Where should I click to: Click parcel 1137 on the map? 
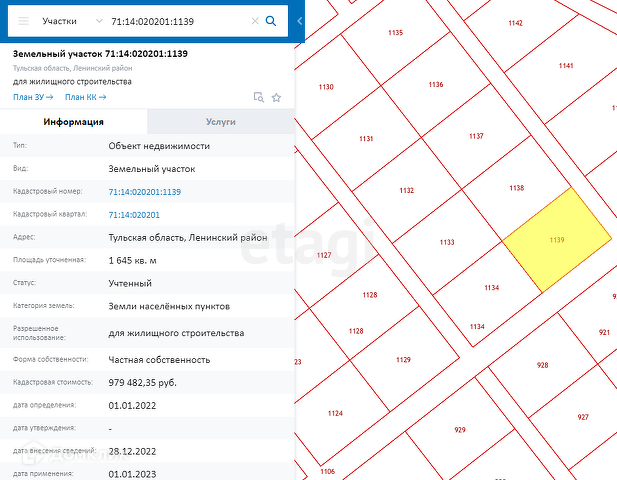(476, 136)
